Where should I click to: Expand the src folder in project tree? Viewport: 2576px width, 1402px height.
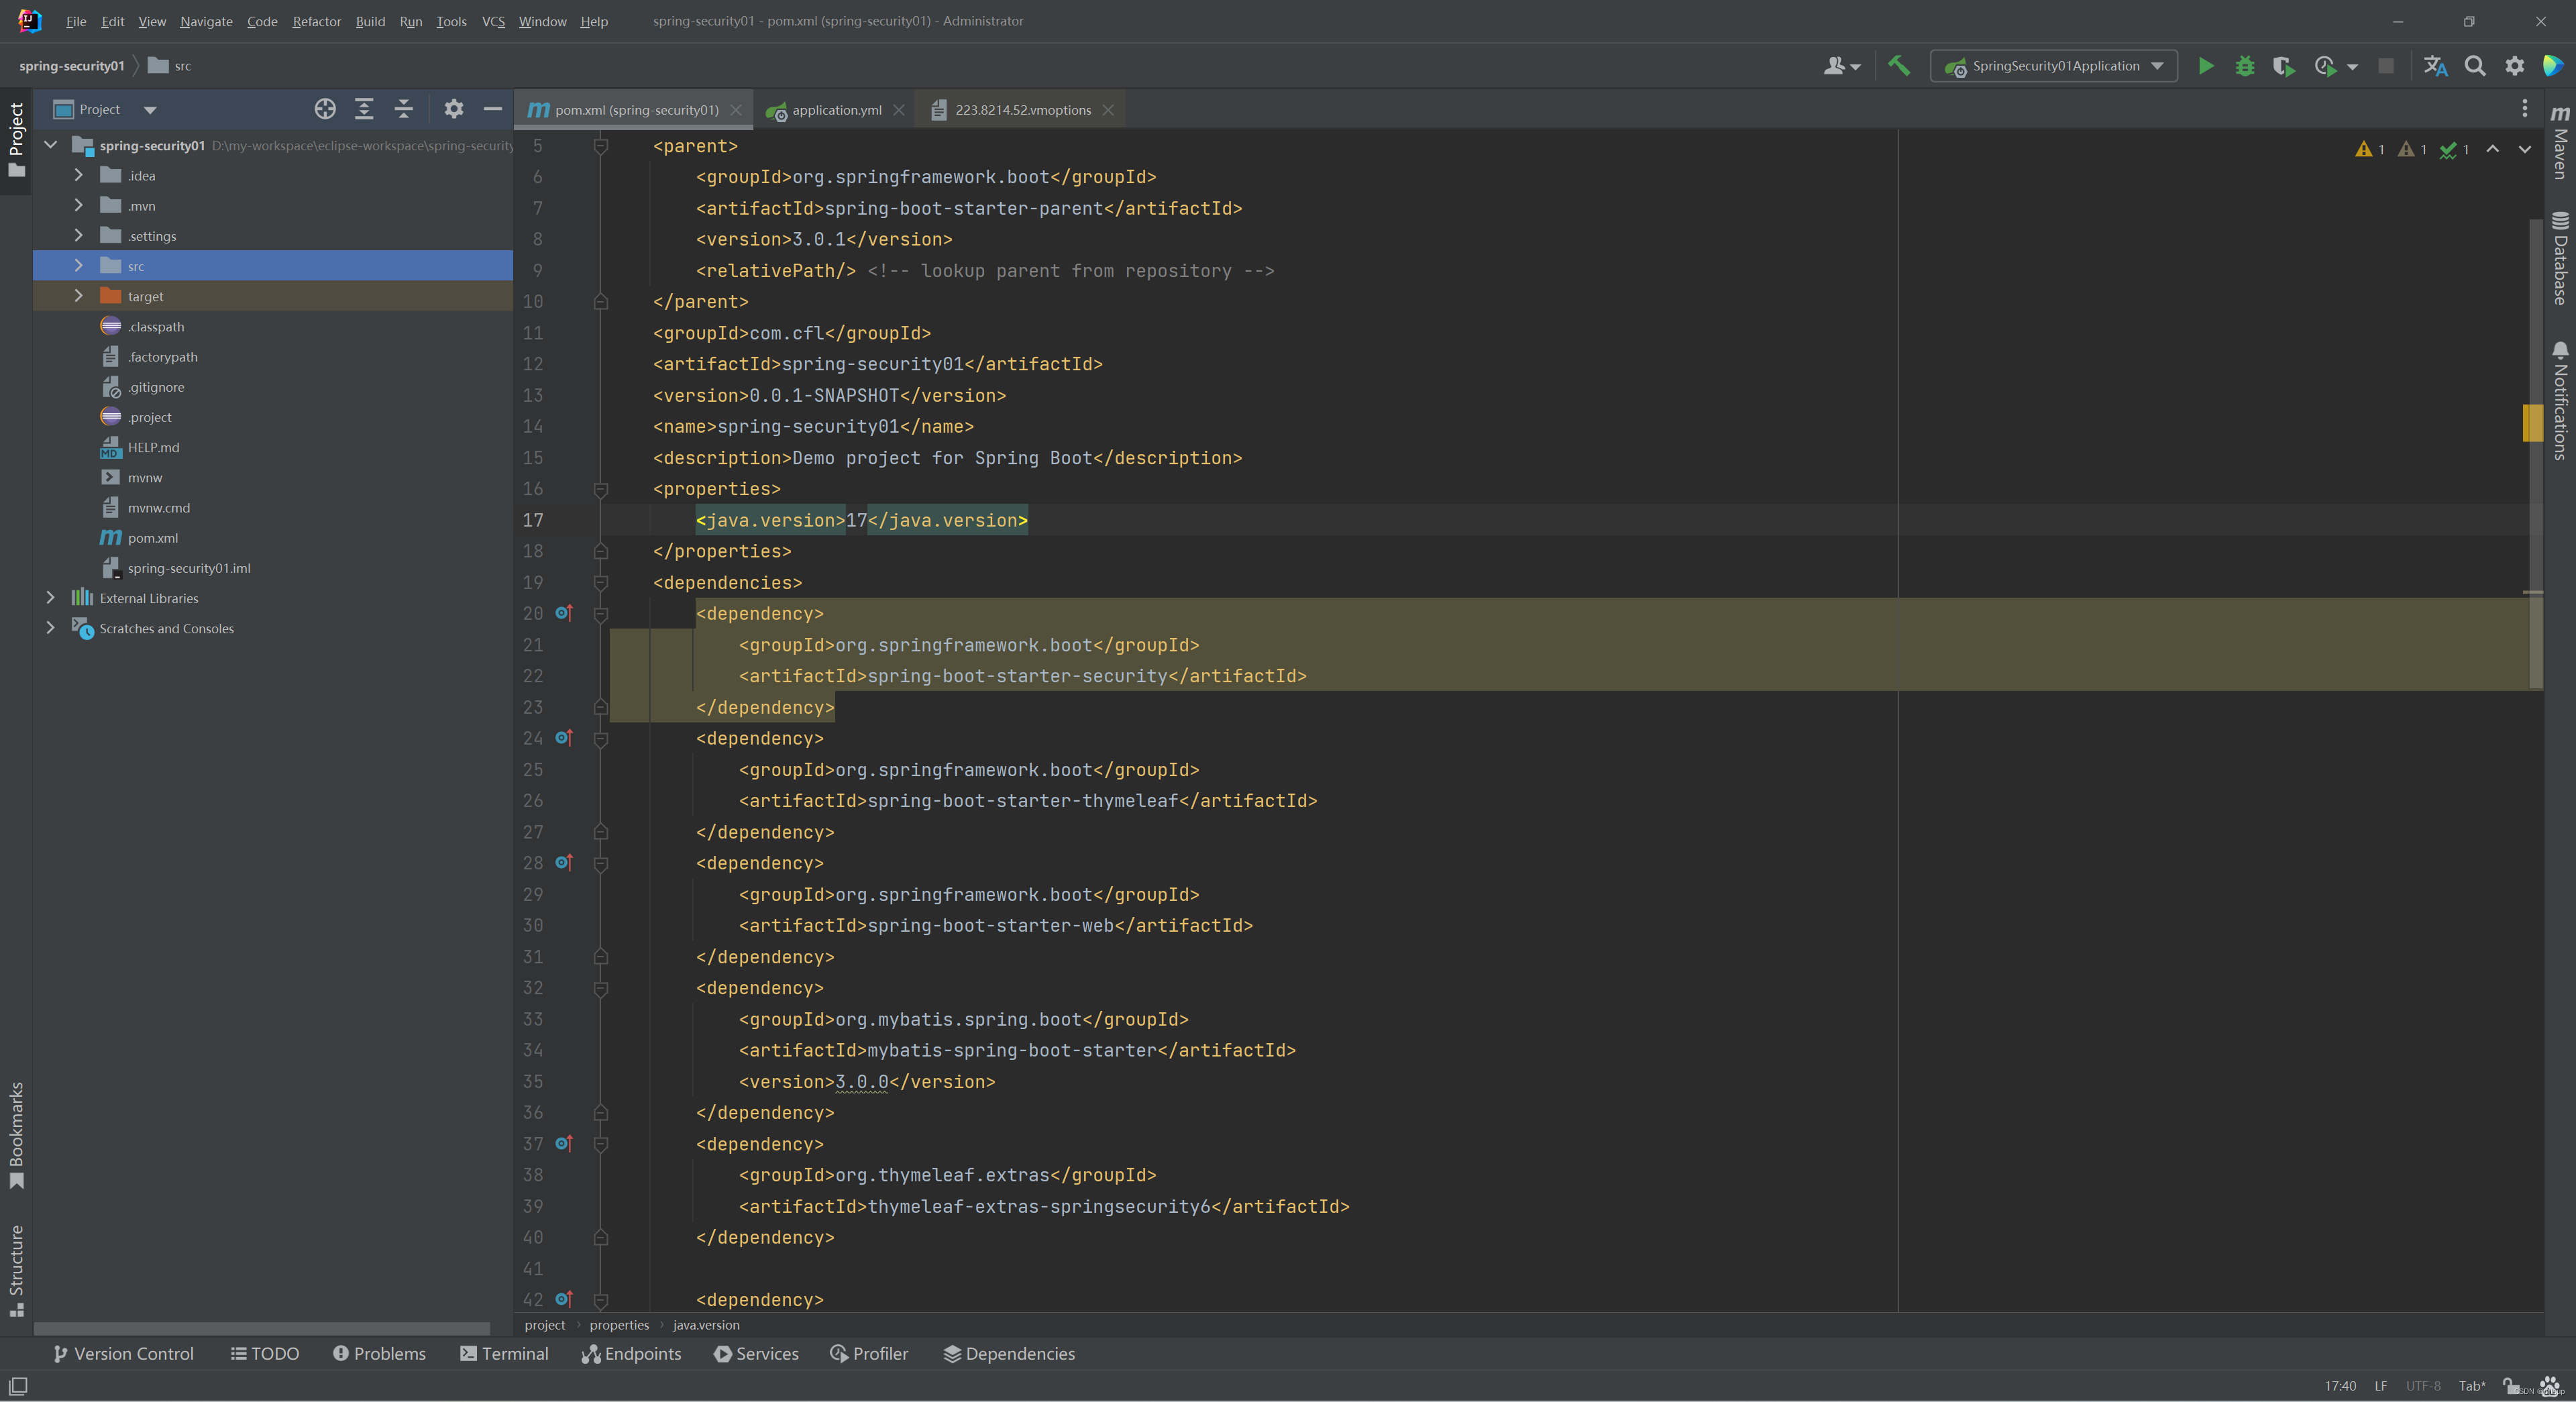(x=79, y=266)
